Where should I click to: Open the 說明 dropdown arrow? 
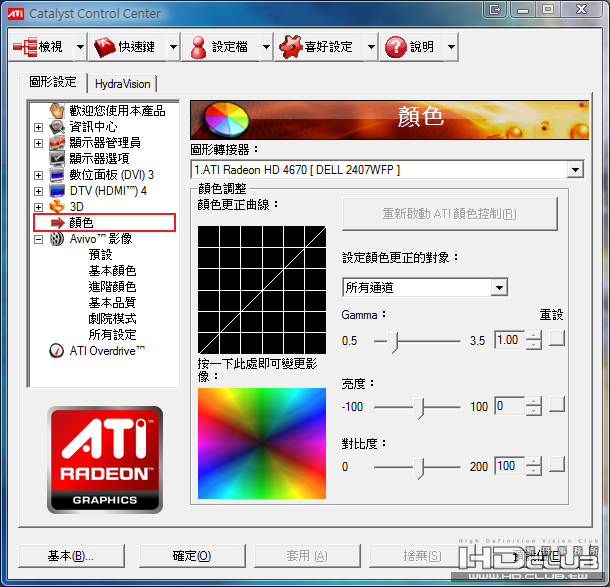[451, 47]
